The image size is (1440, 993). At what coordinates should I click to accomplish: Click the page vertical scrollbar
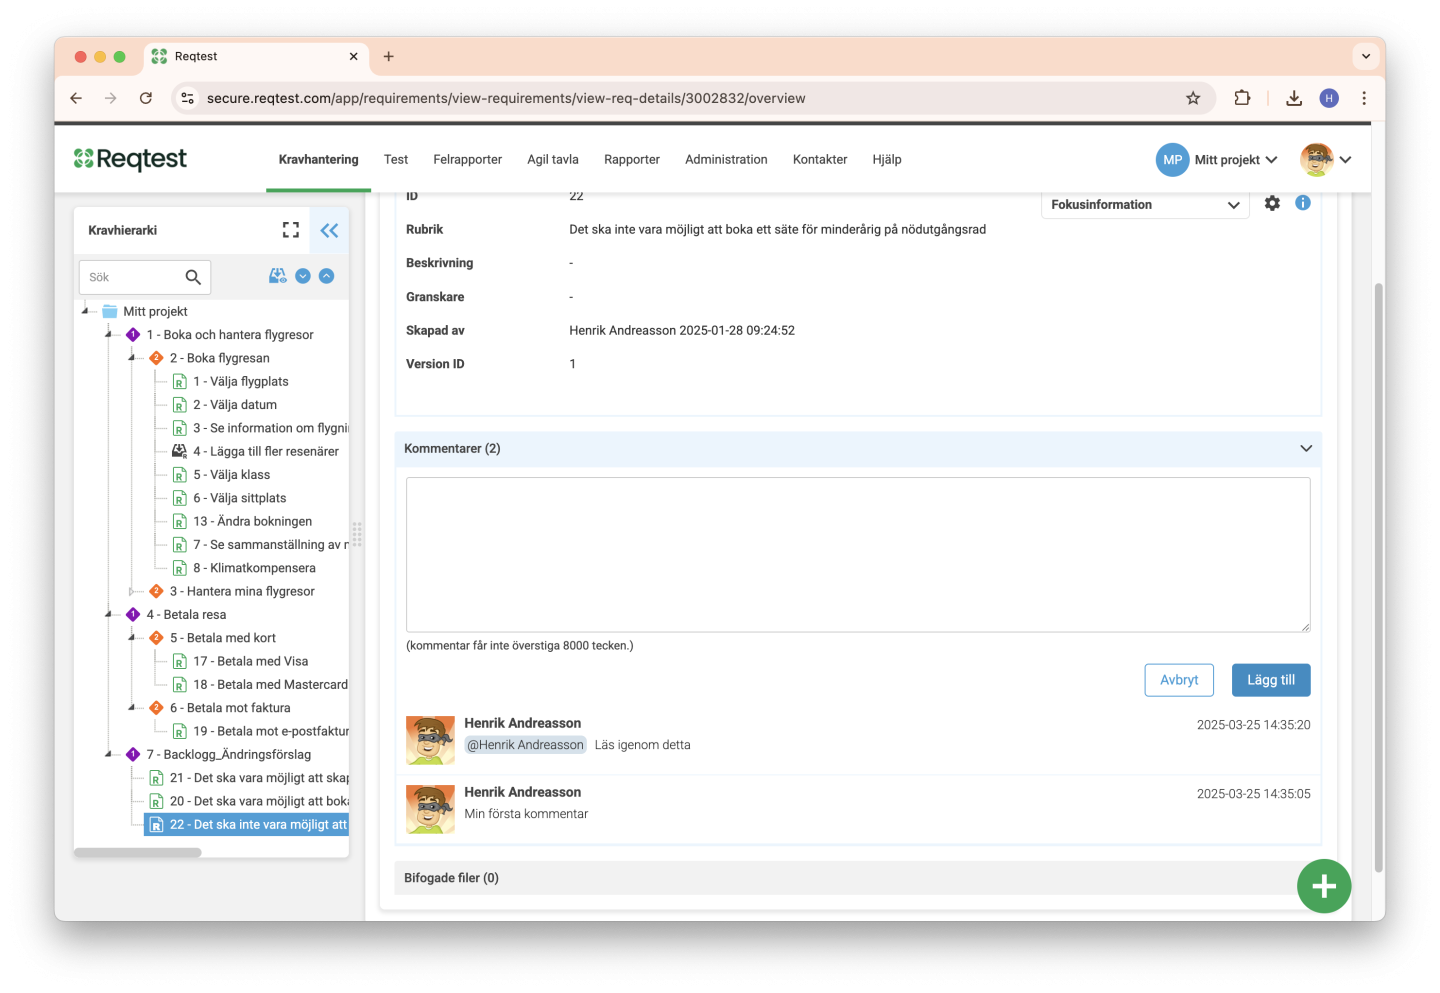[1378, 578]
